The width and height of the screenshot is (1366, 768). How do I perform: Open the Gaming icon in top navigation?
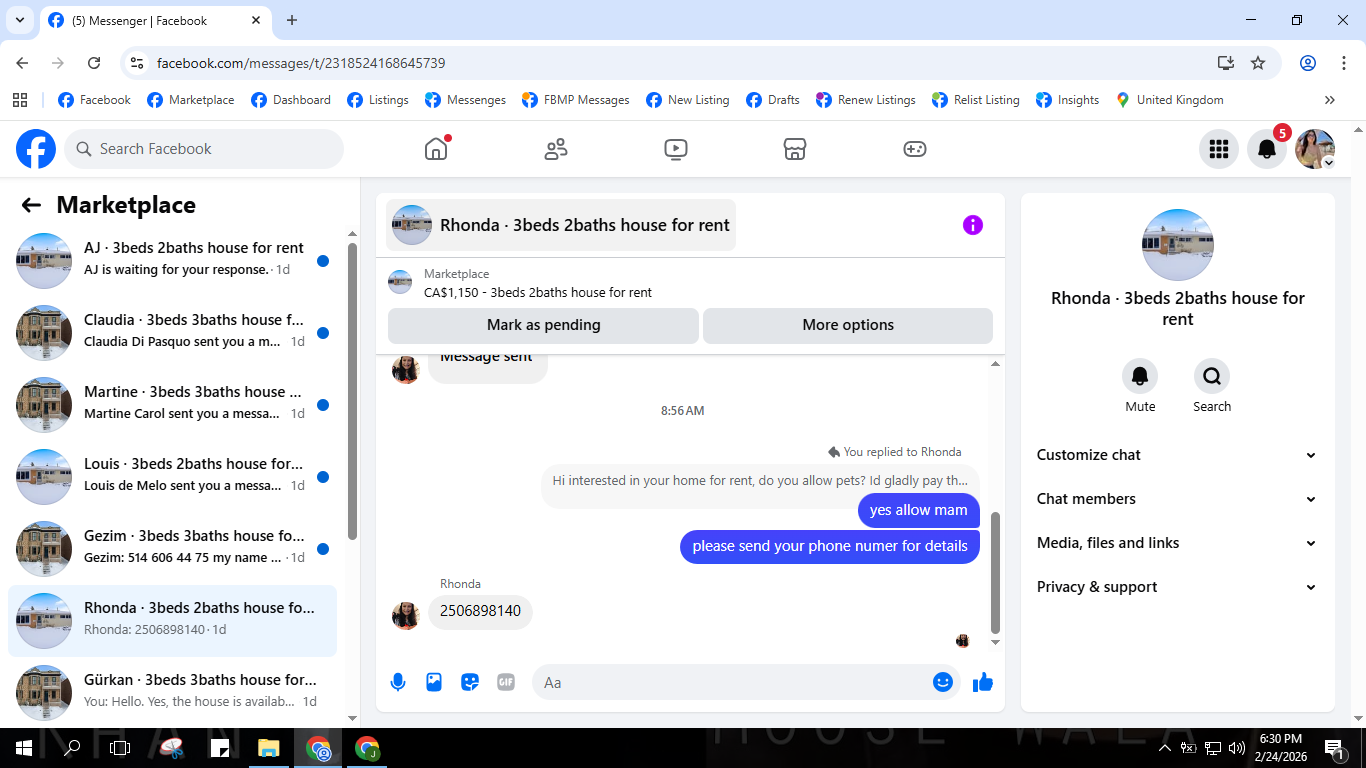915,149
